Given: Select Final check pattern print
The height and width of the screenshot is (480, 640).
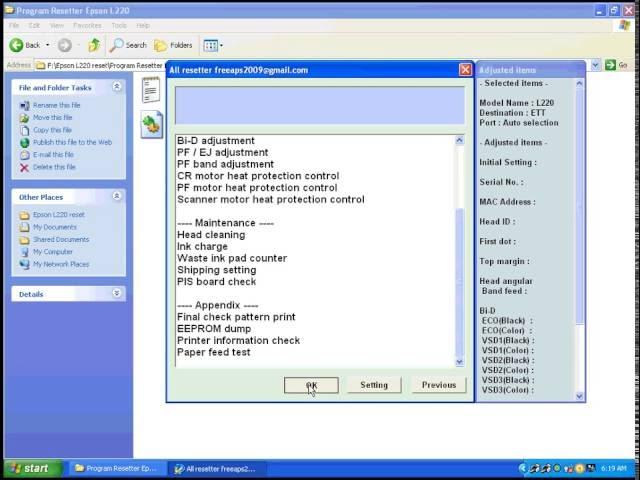Looking at the screenshot, I should [236, 317].
